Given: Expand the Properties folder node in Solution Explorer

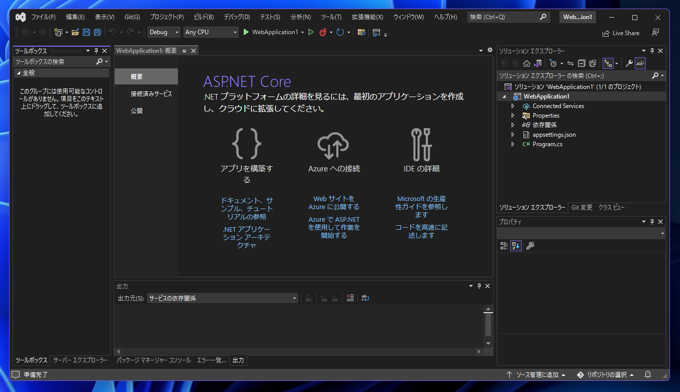Looking at the screenshot, I should click(x=513, y=116).
